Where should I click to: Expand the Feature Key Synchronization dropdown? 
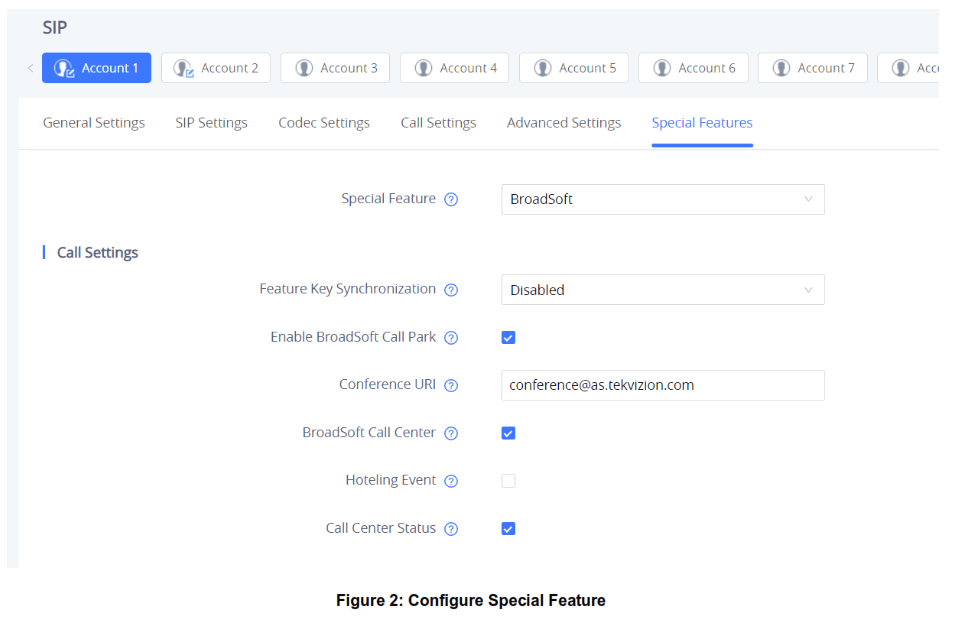tap(662, 290)
